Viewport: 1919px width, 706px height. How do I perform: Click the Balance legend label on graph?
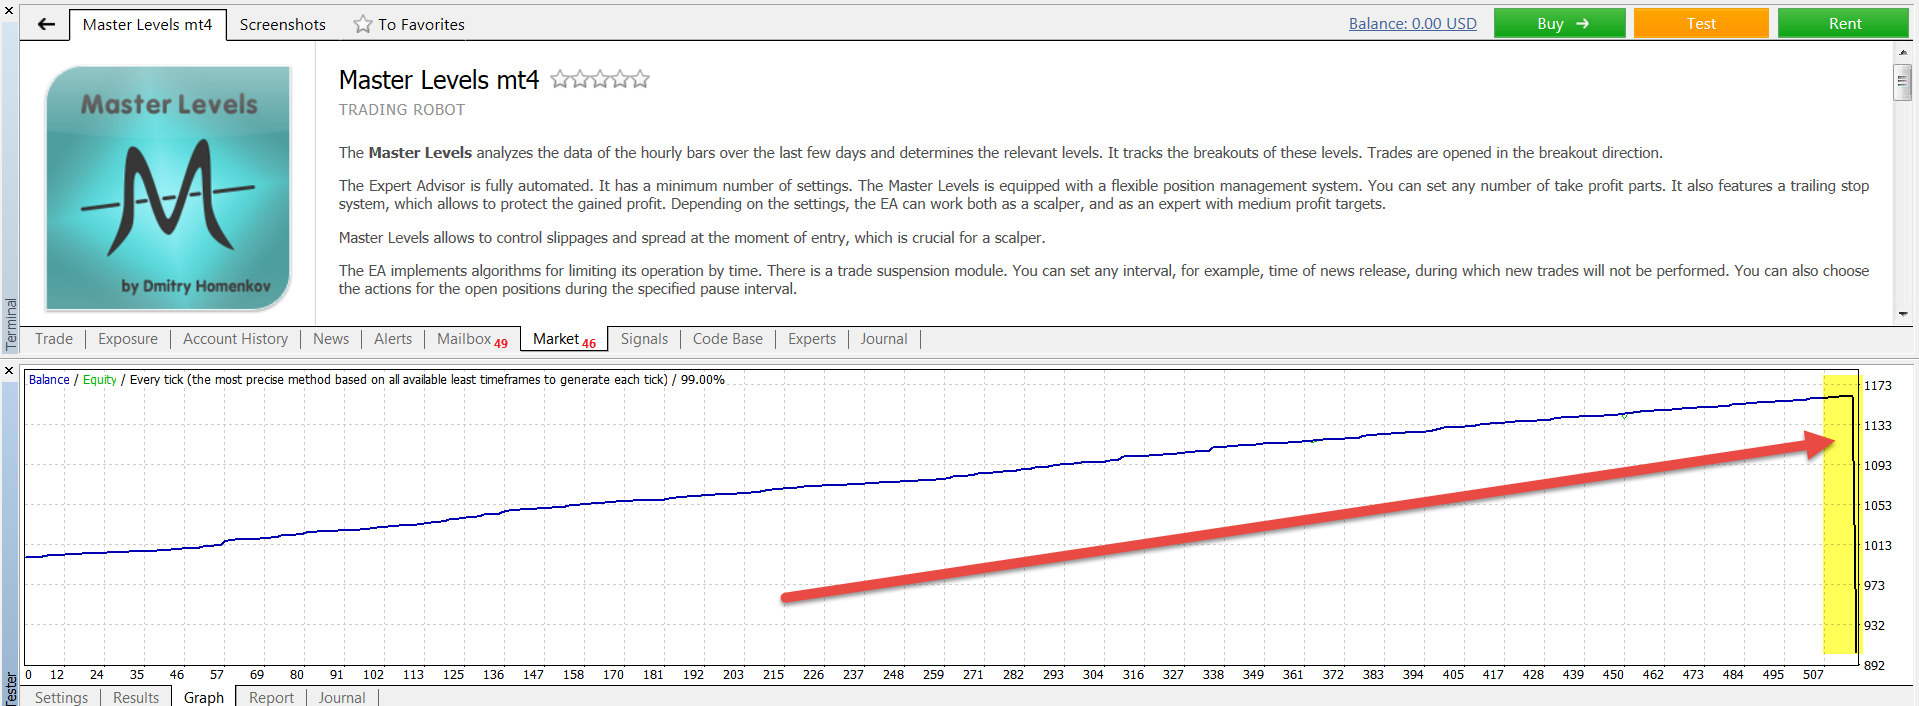click(49, 380)
